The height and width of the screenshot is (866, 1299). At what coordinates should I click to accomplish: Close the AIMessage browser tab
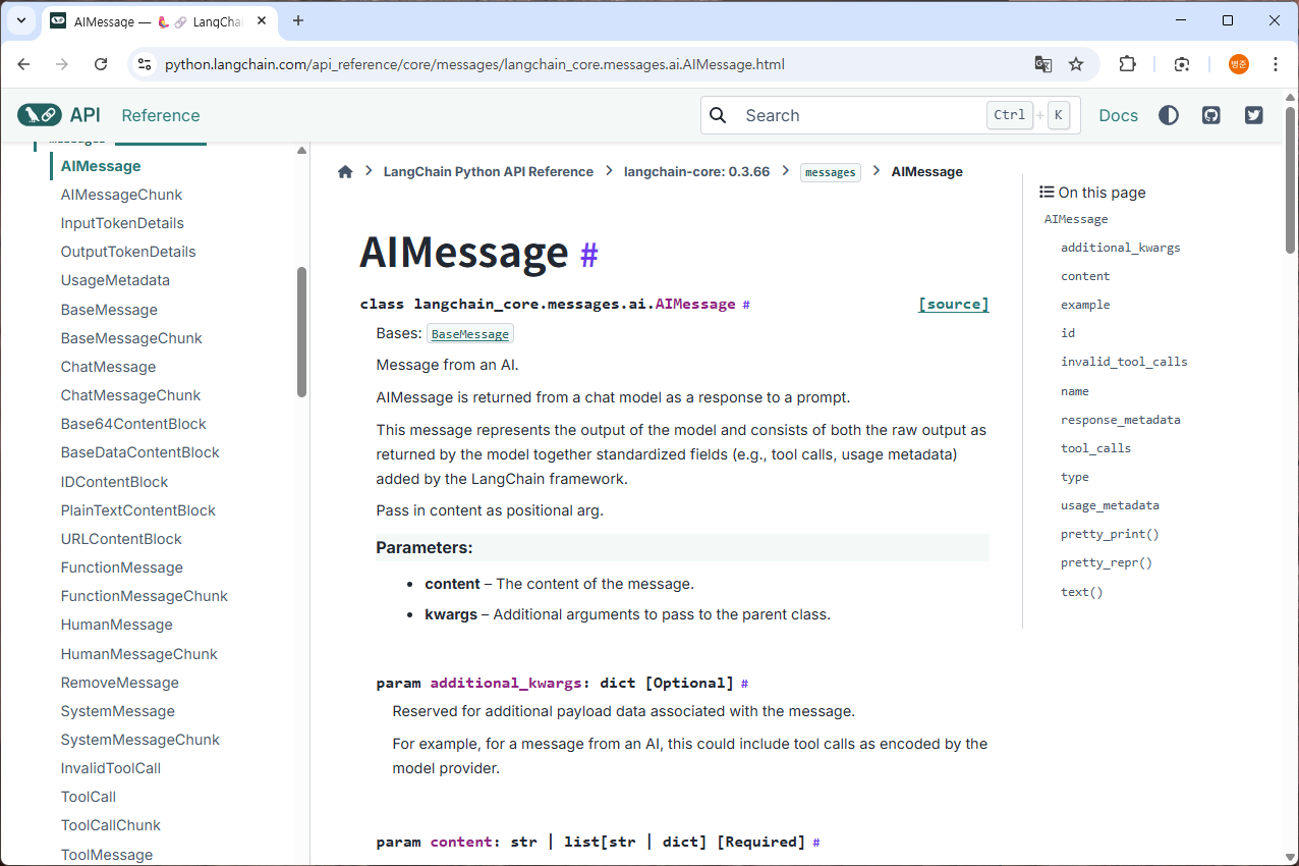tap(262, 21)
